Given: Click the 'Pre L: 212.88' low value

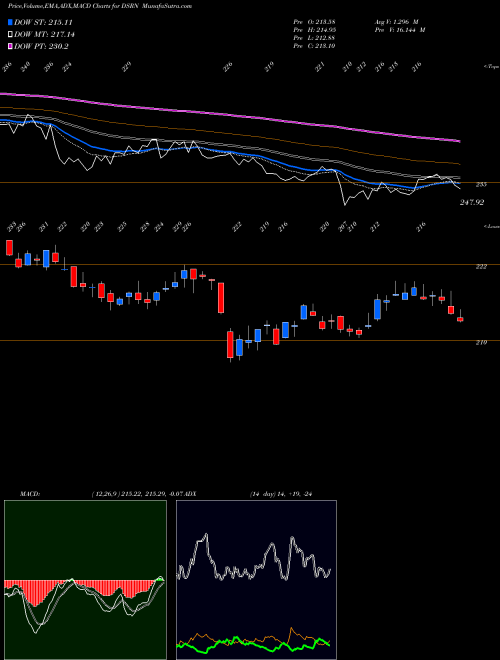Looking at the screenshot, I should (x=314, y=38).
